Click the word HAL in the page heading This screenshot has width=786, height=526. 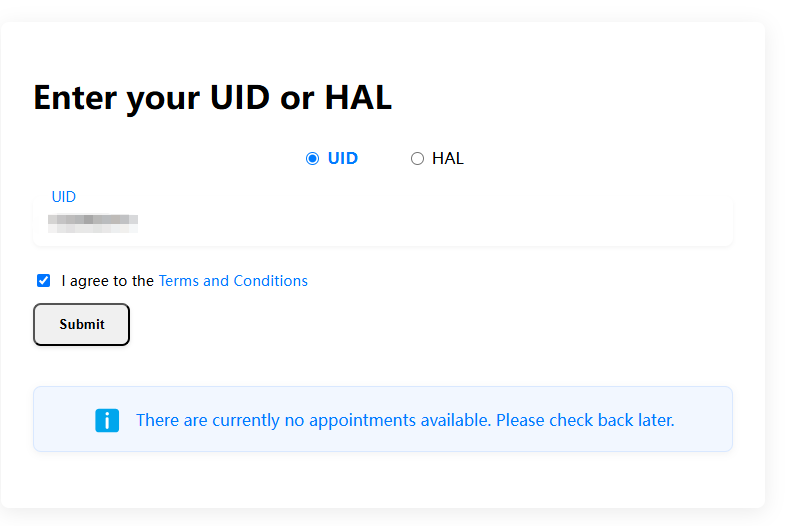358,98
